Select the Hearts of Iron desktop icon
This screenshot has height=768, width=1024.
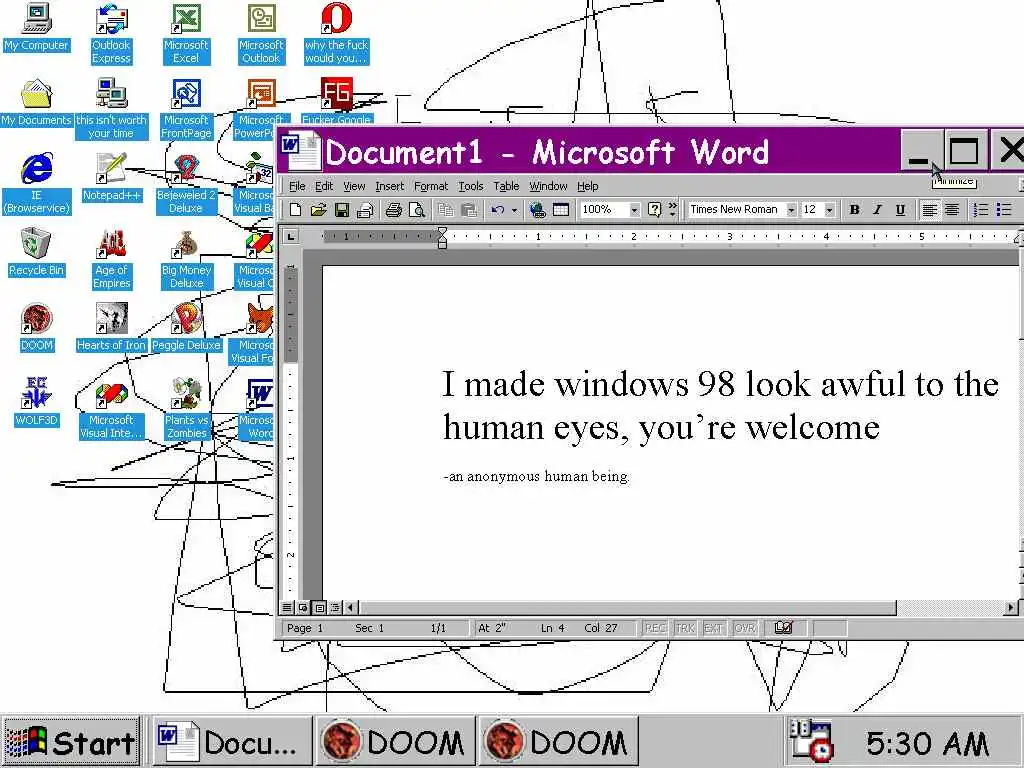coord(111,328)
